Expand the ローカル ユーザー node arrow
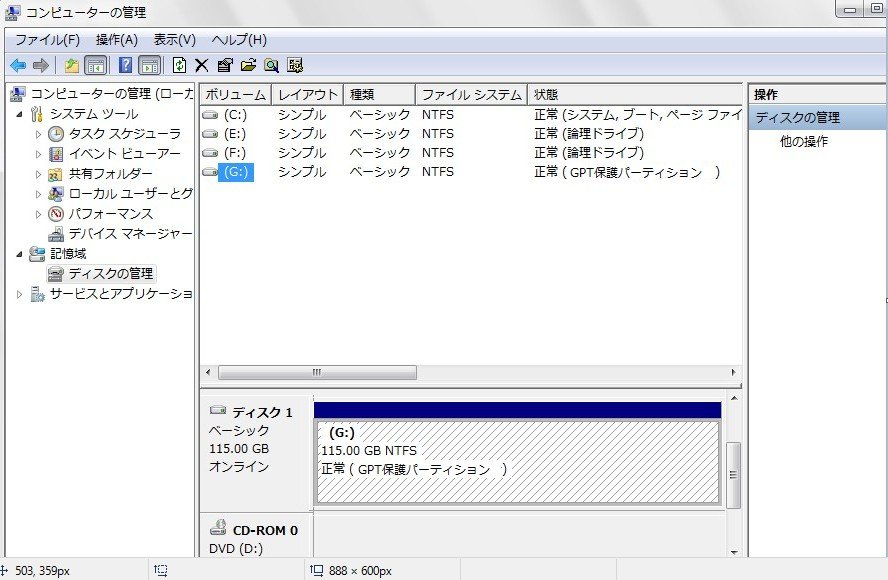Screen dimensions: 888x580 point(38,194)
